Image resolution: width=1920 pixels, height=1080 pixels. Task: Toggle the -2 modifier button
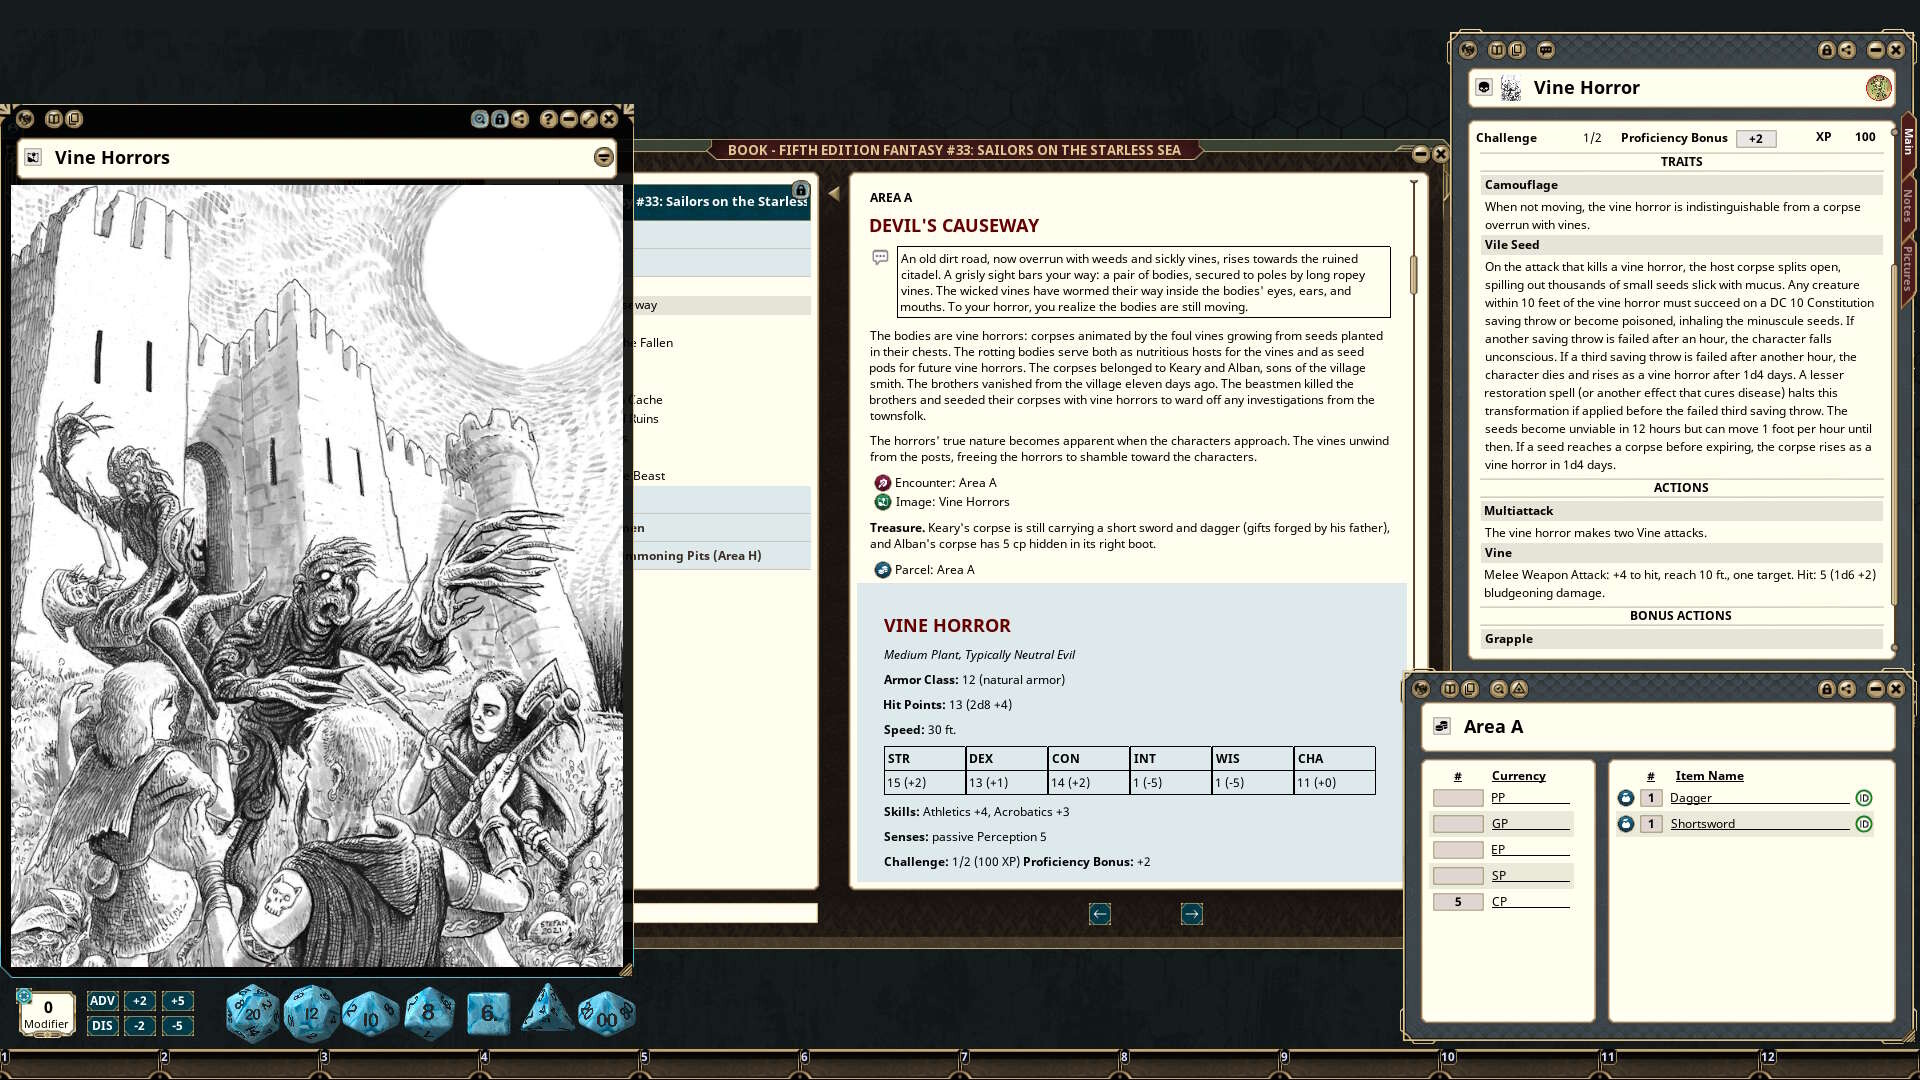point(139,1026)
